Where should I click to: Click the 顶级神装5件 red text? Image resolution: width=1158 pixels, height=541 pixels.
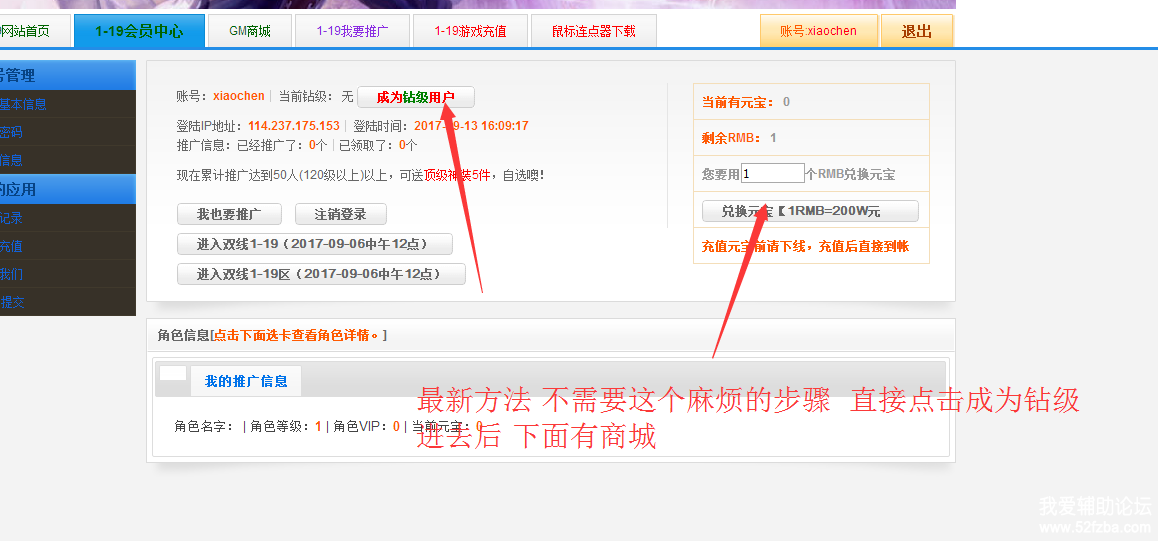tap(457, 176)
